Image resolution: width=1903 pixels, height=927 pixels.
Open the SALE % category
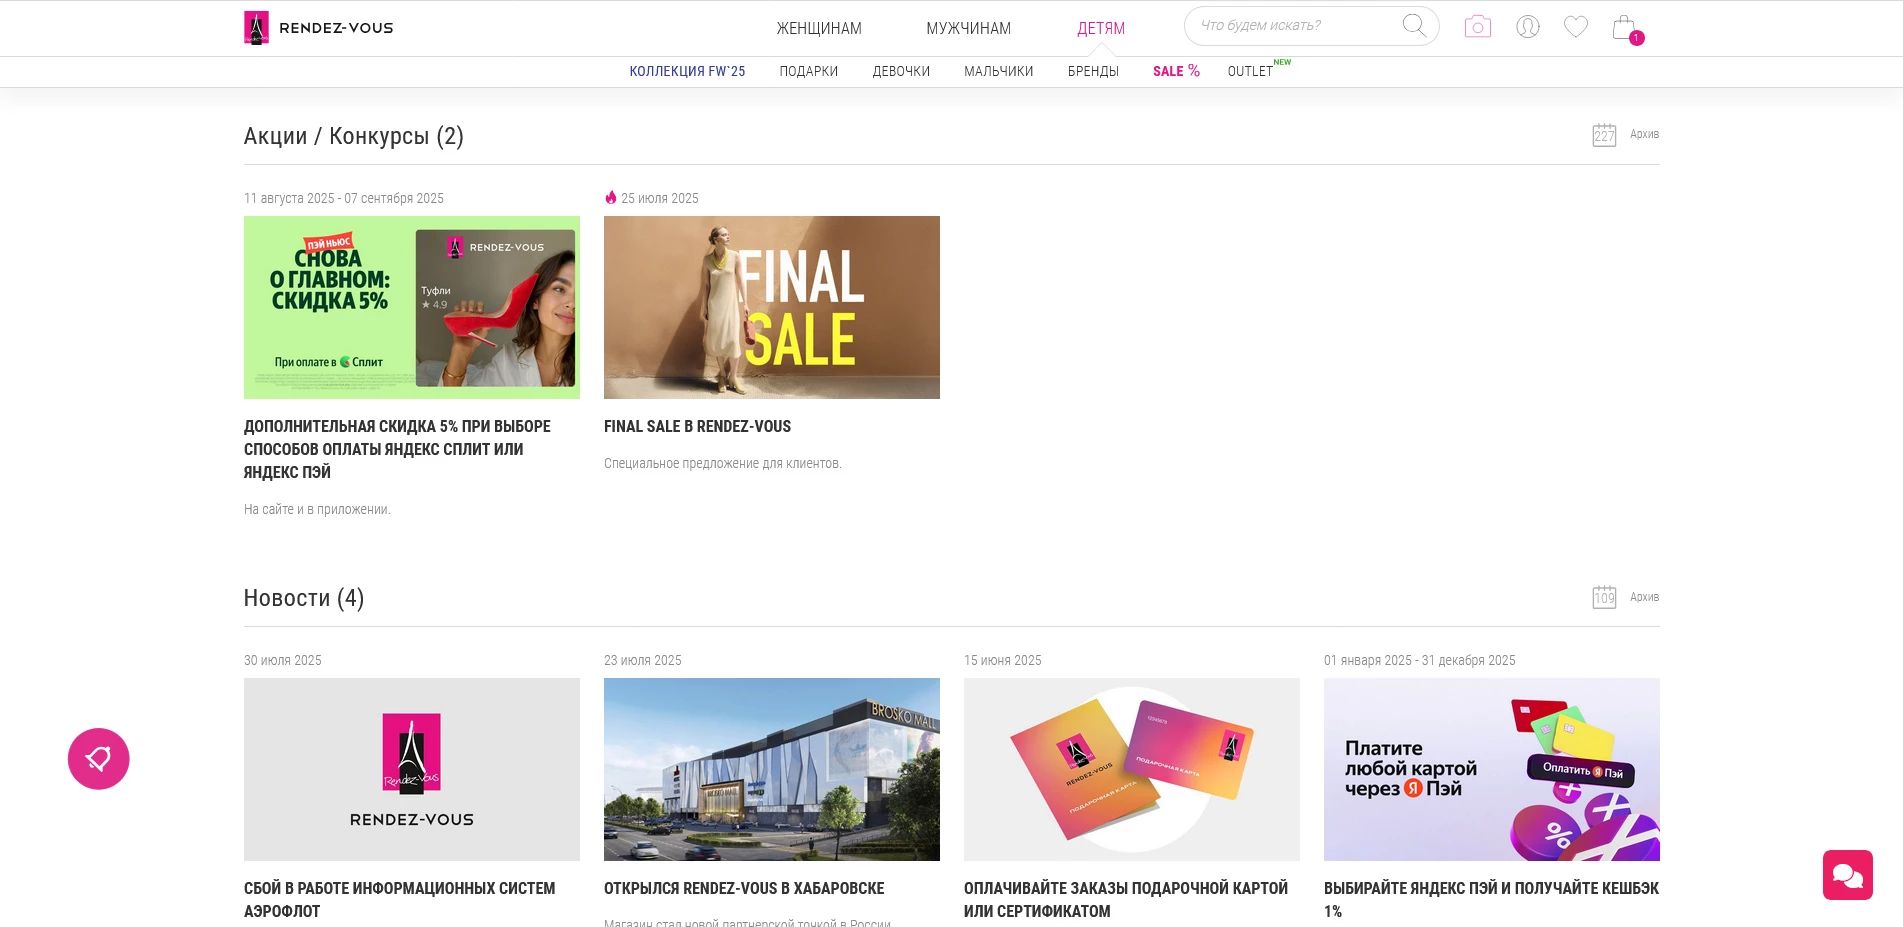(1175, 71)
